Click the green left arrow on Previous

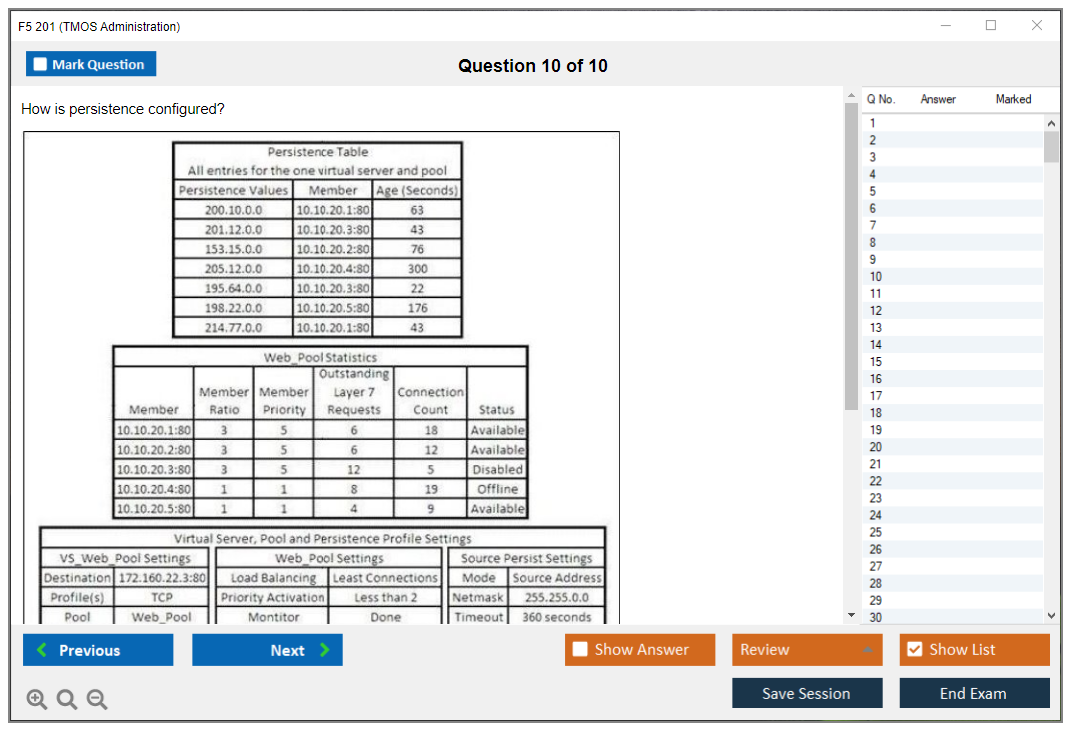42,650
